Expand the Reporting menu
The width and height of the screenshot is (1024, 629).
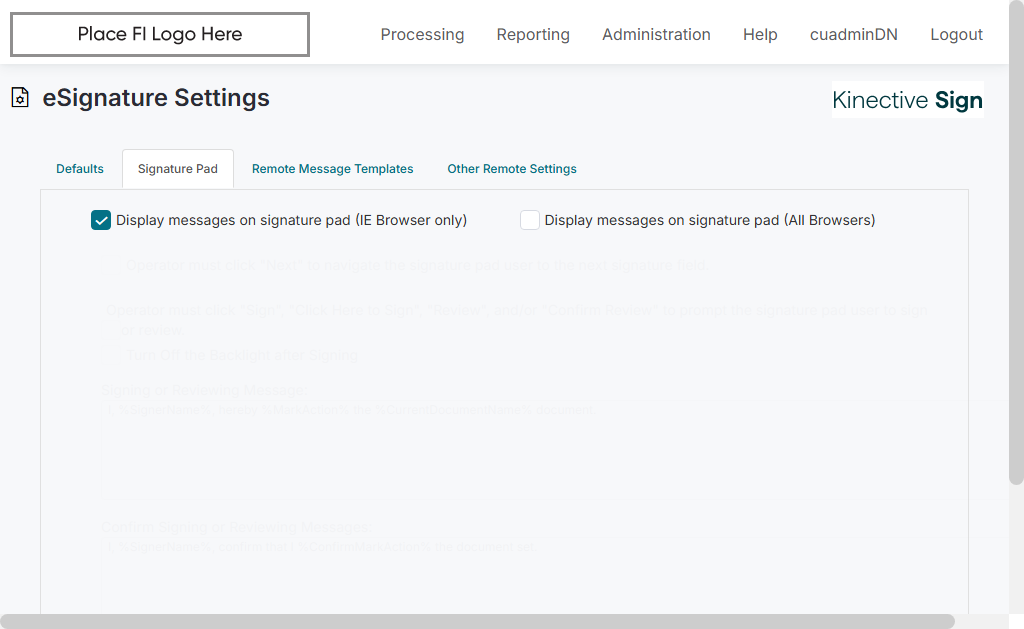pos(533,35)
